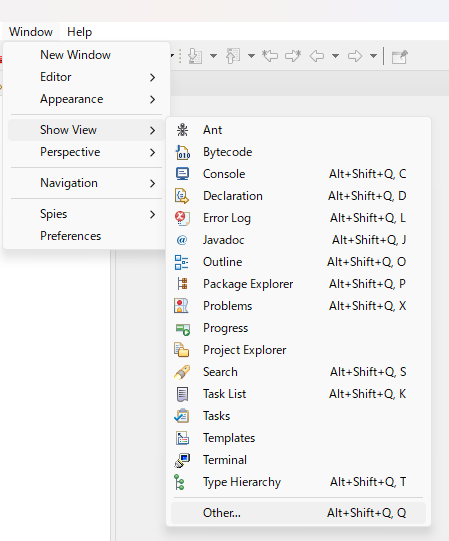Open the Terminal view

tap(298, 460)
